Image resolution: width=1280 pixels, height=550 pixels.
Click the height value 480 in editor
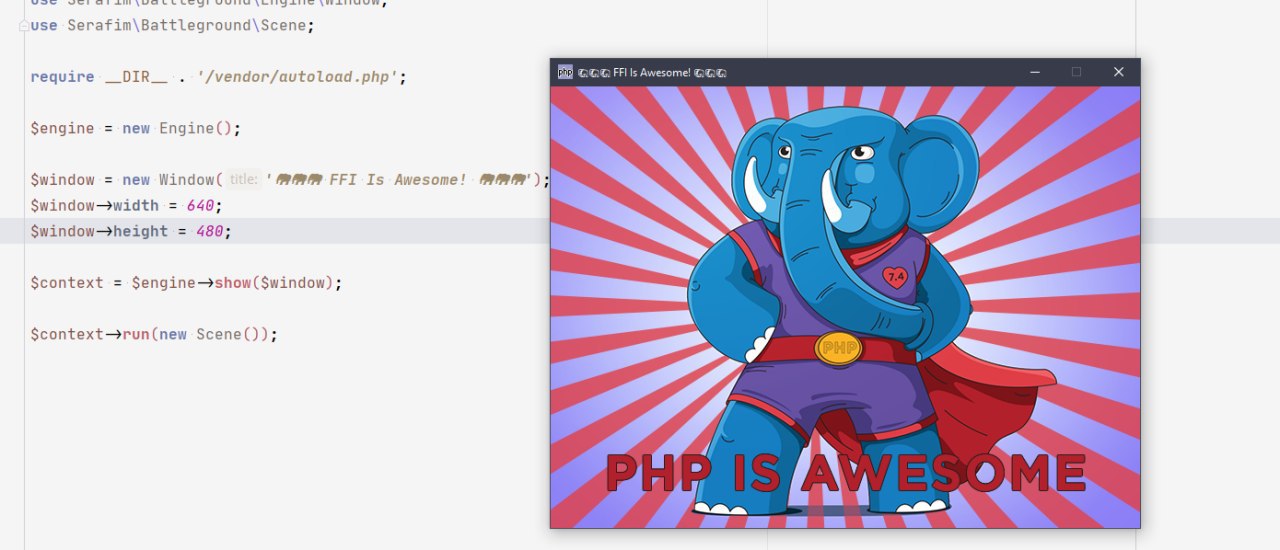point(209,232)
